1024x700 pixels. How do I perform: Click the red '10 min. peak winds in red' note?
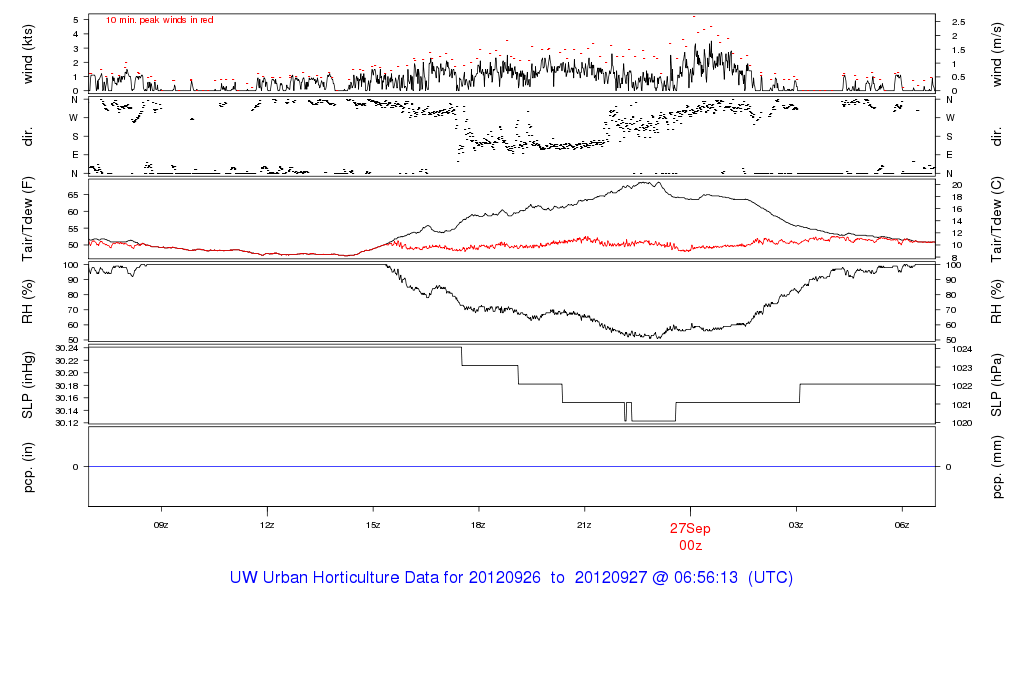[159, 20]
